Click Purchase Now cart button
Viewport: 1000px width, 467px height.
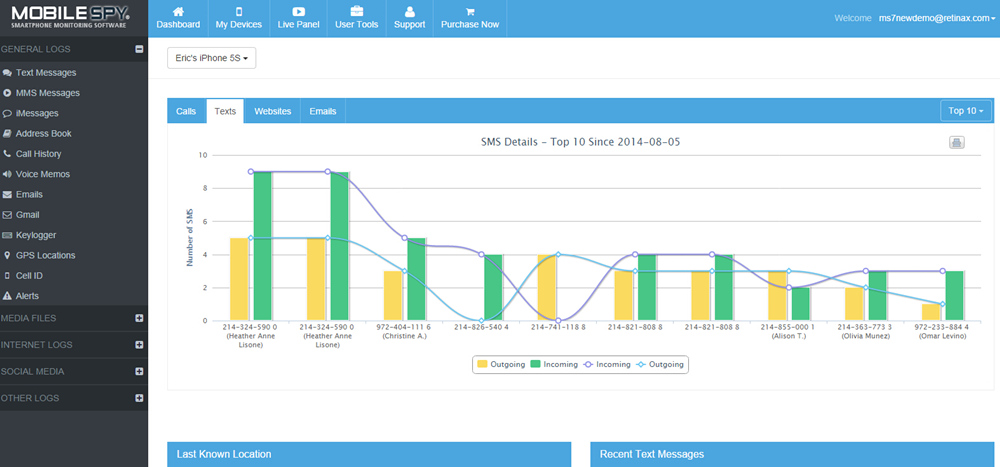click(x=470, y=19)
